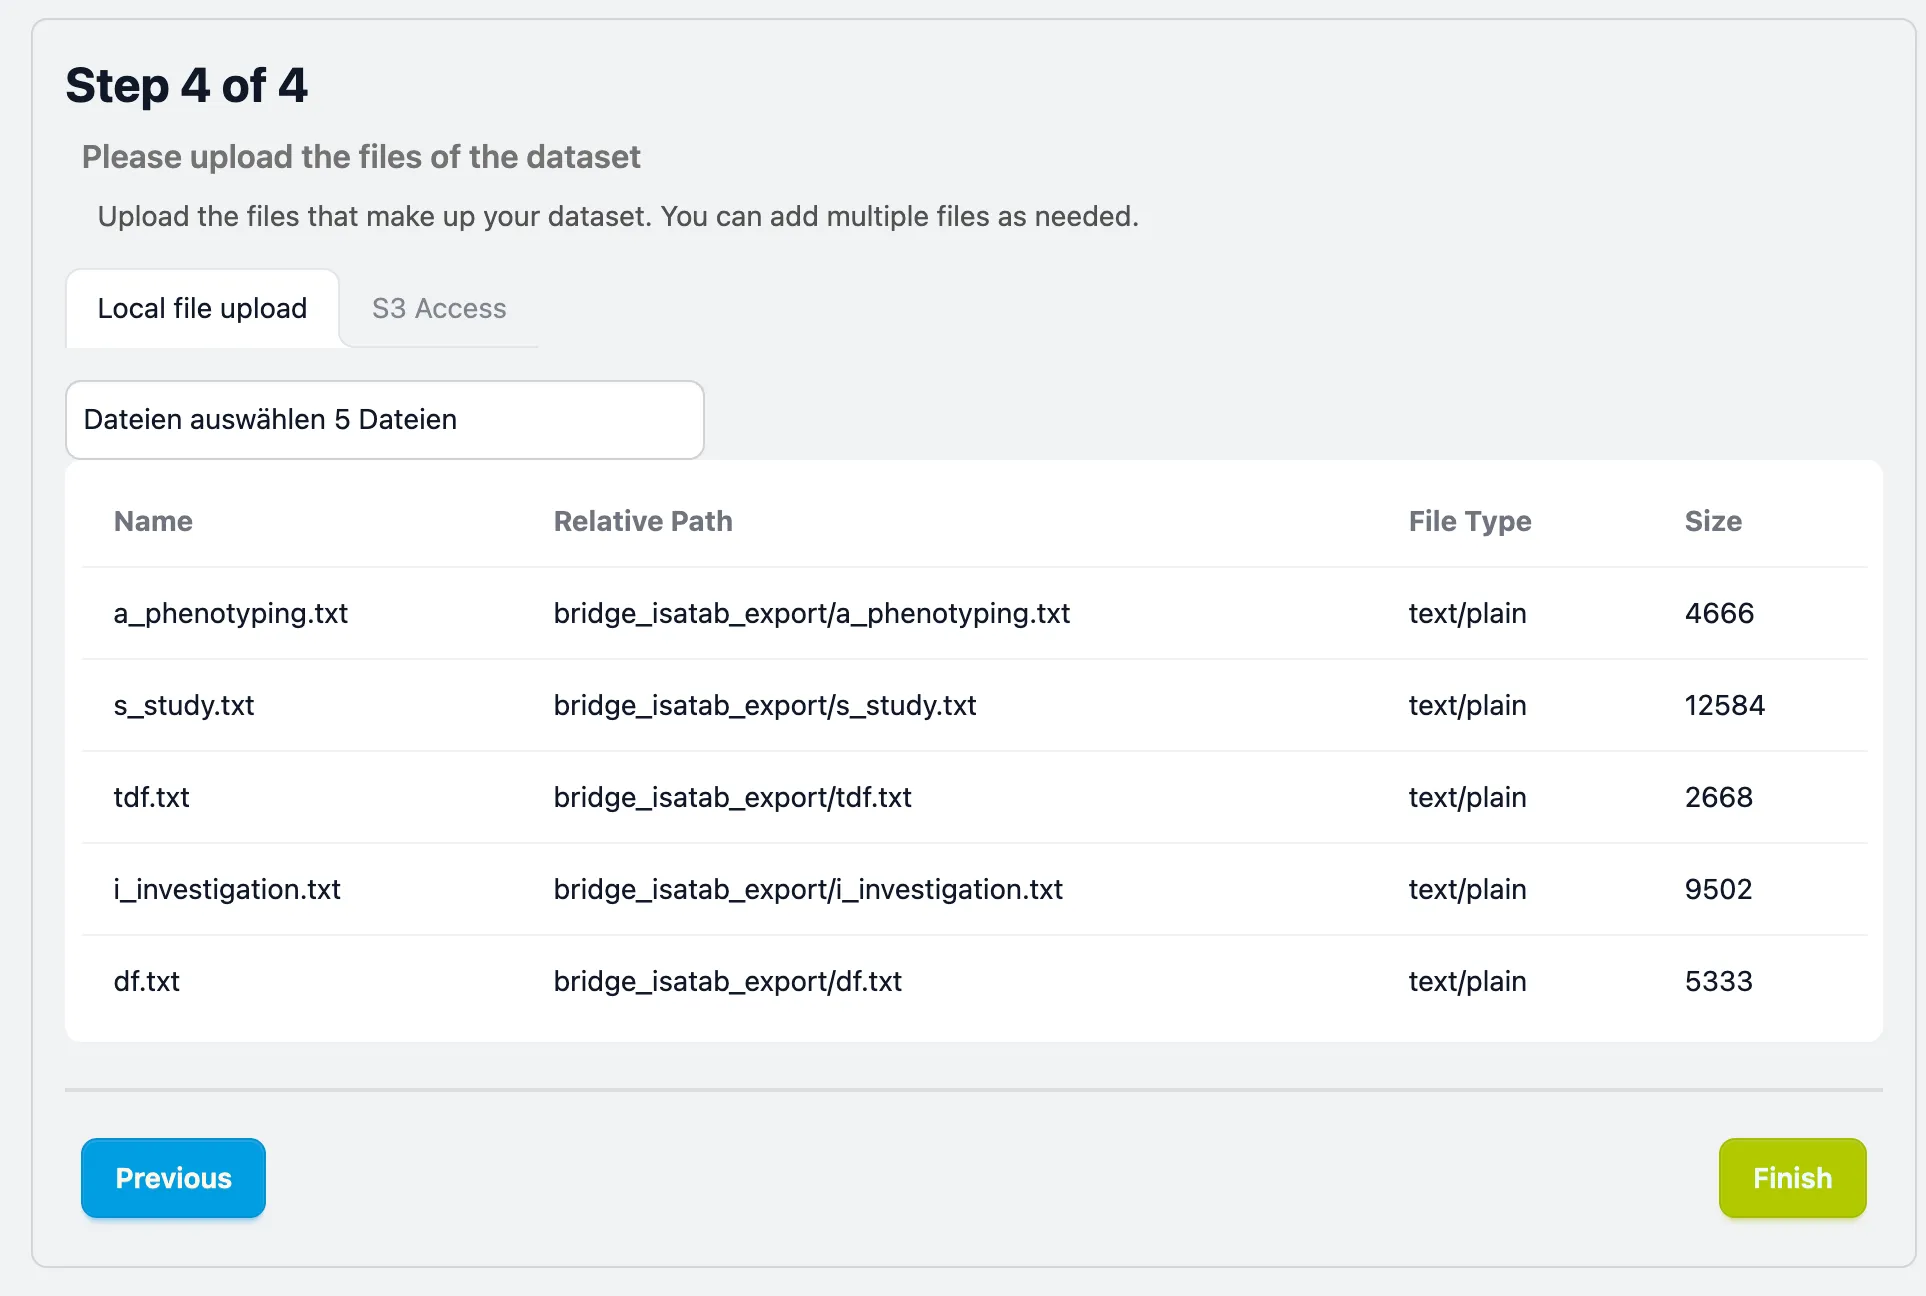Click the i_investigation.txt file name
Screen dimensions: 1926x1296
pyautogui.click(x=227, y=889)
